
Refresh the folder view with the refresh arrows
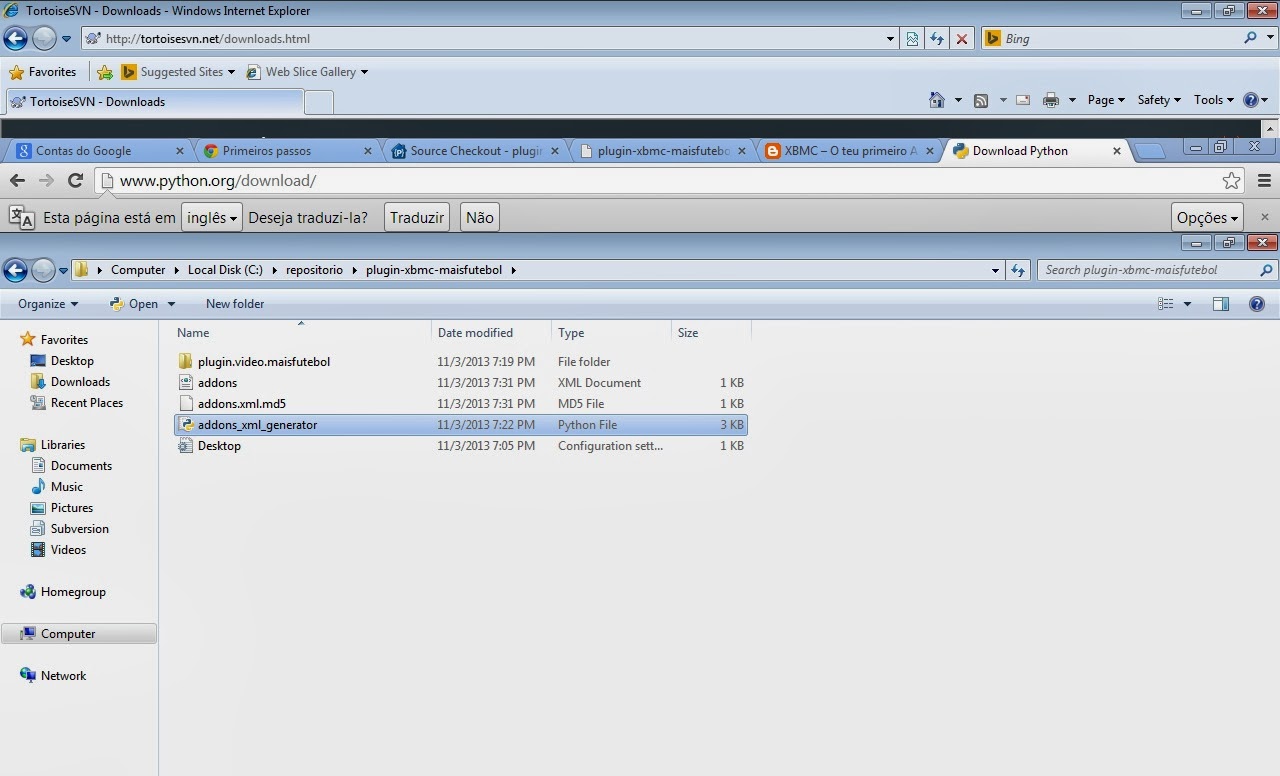click(1017, 269)
